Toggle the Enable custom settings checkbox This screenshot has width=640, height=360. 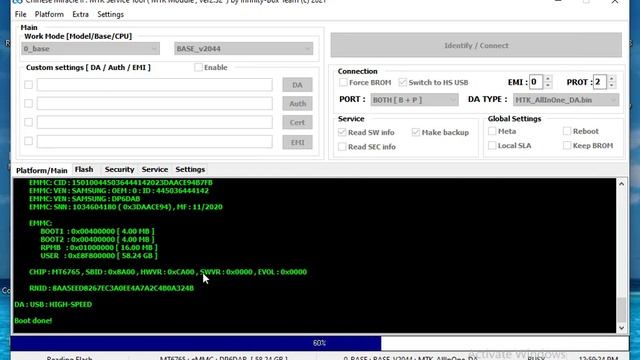point(198,67)
